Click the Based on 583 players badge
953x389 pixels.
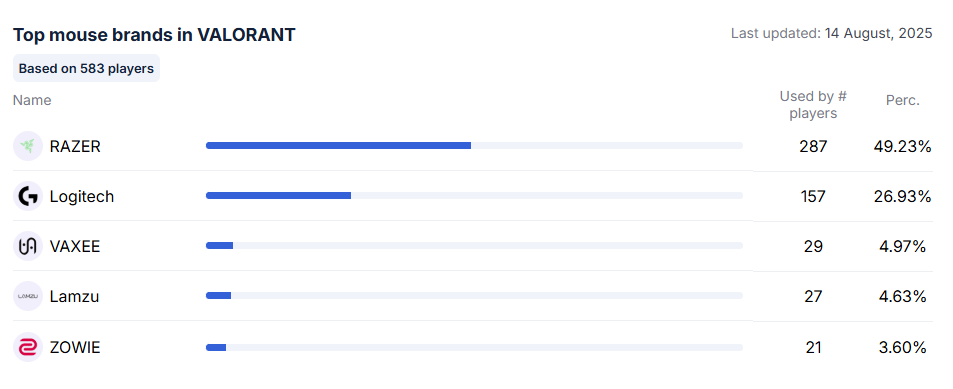pos(86,68)
